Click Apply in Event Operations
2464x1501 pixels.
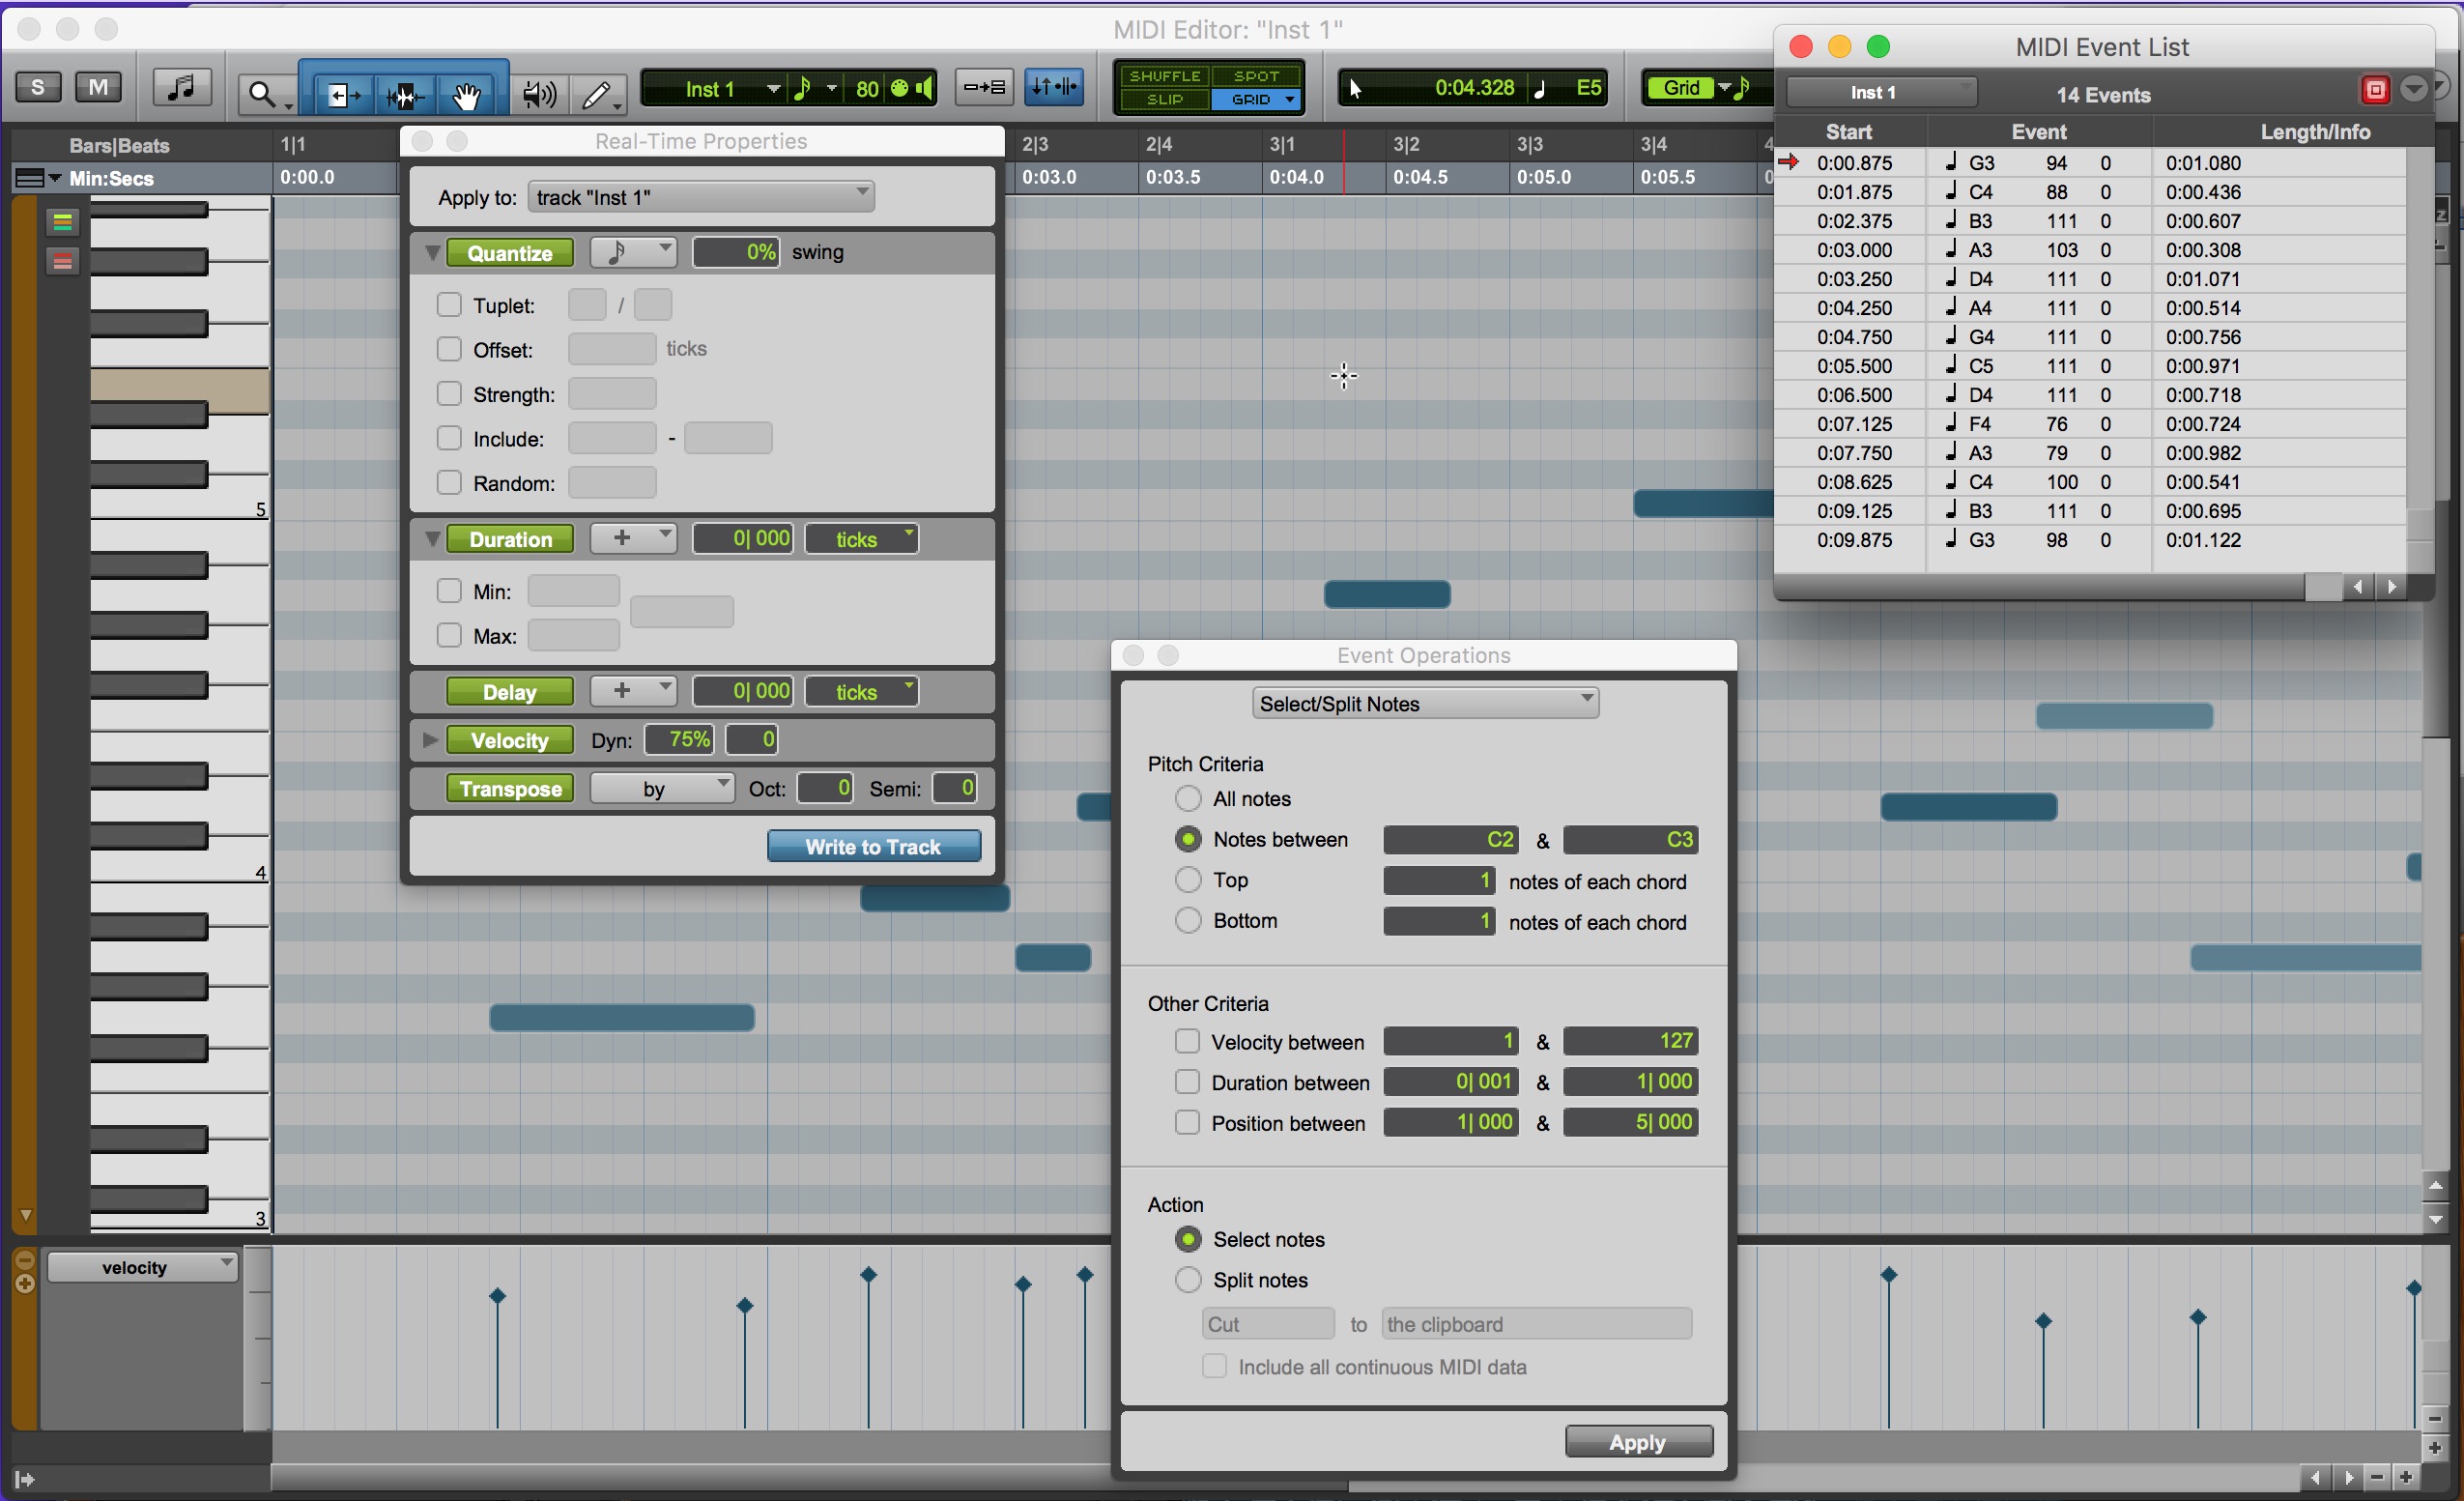tap(1637, 1441)
